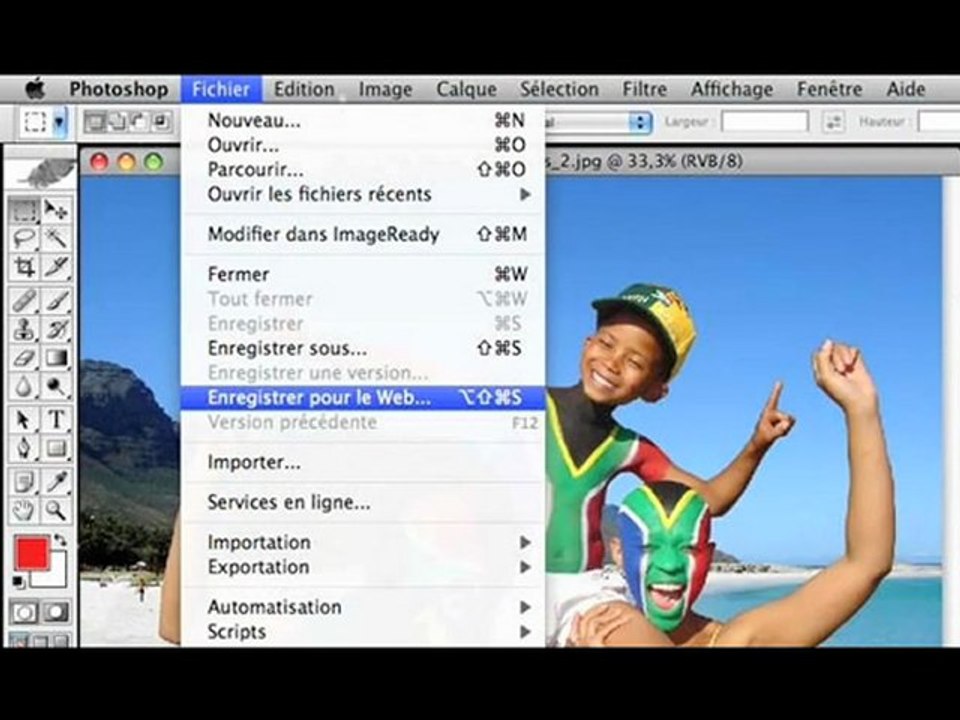The width and height of the screenshot is (960, 720).
Task: Open the Aide menu
Action: pos(906,89)
